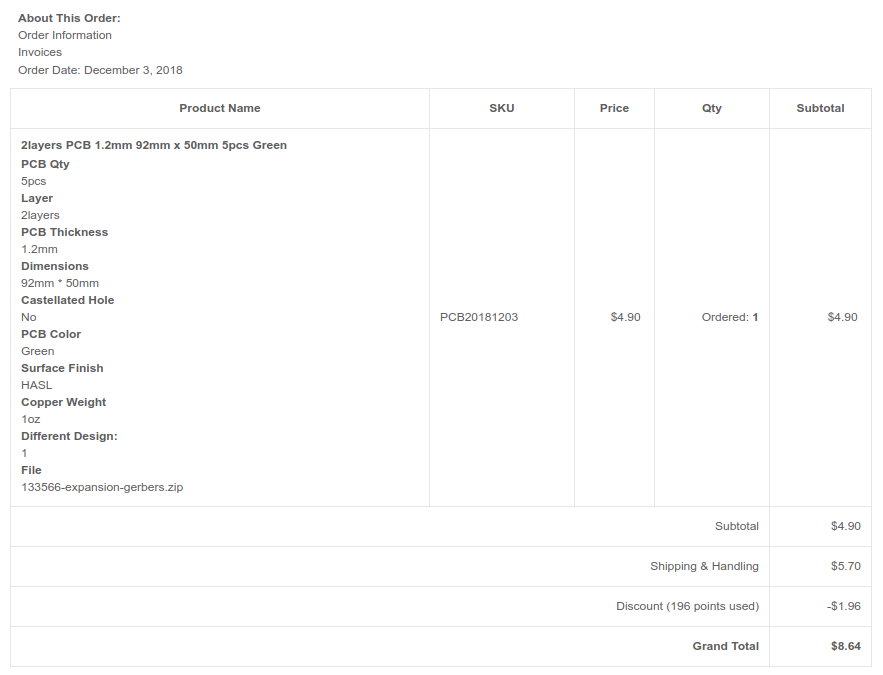The image size is (883, 675).
Task: Click the About This Order heading
Action: pyautogui.click(x=69, y=18)
